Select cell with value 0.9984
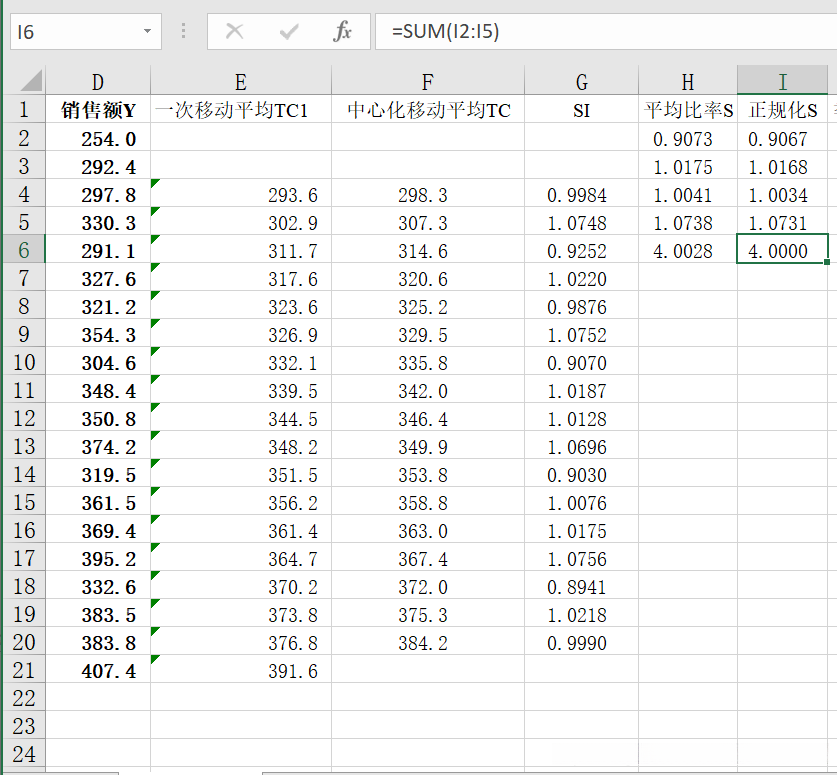Image resolution: width=837 pixels, height=775 pixels. click(581, 195)
